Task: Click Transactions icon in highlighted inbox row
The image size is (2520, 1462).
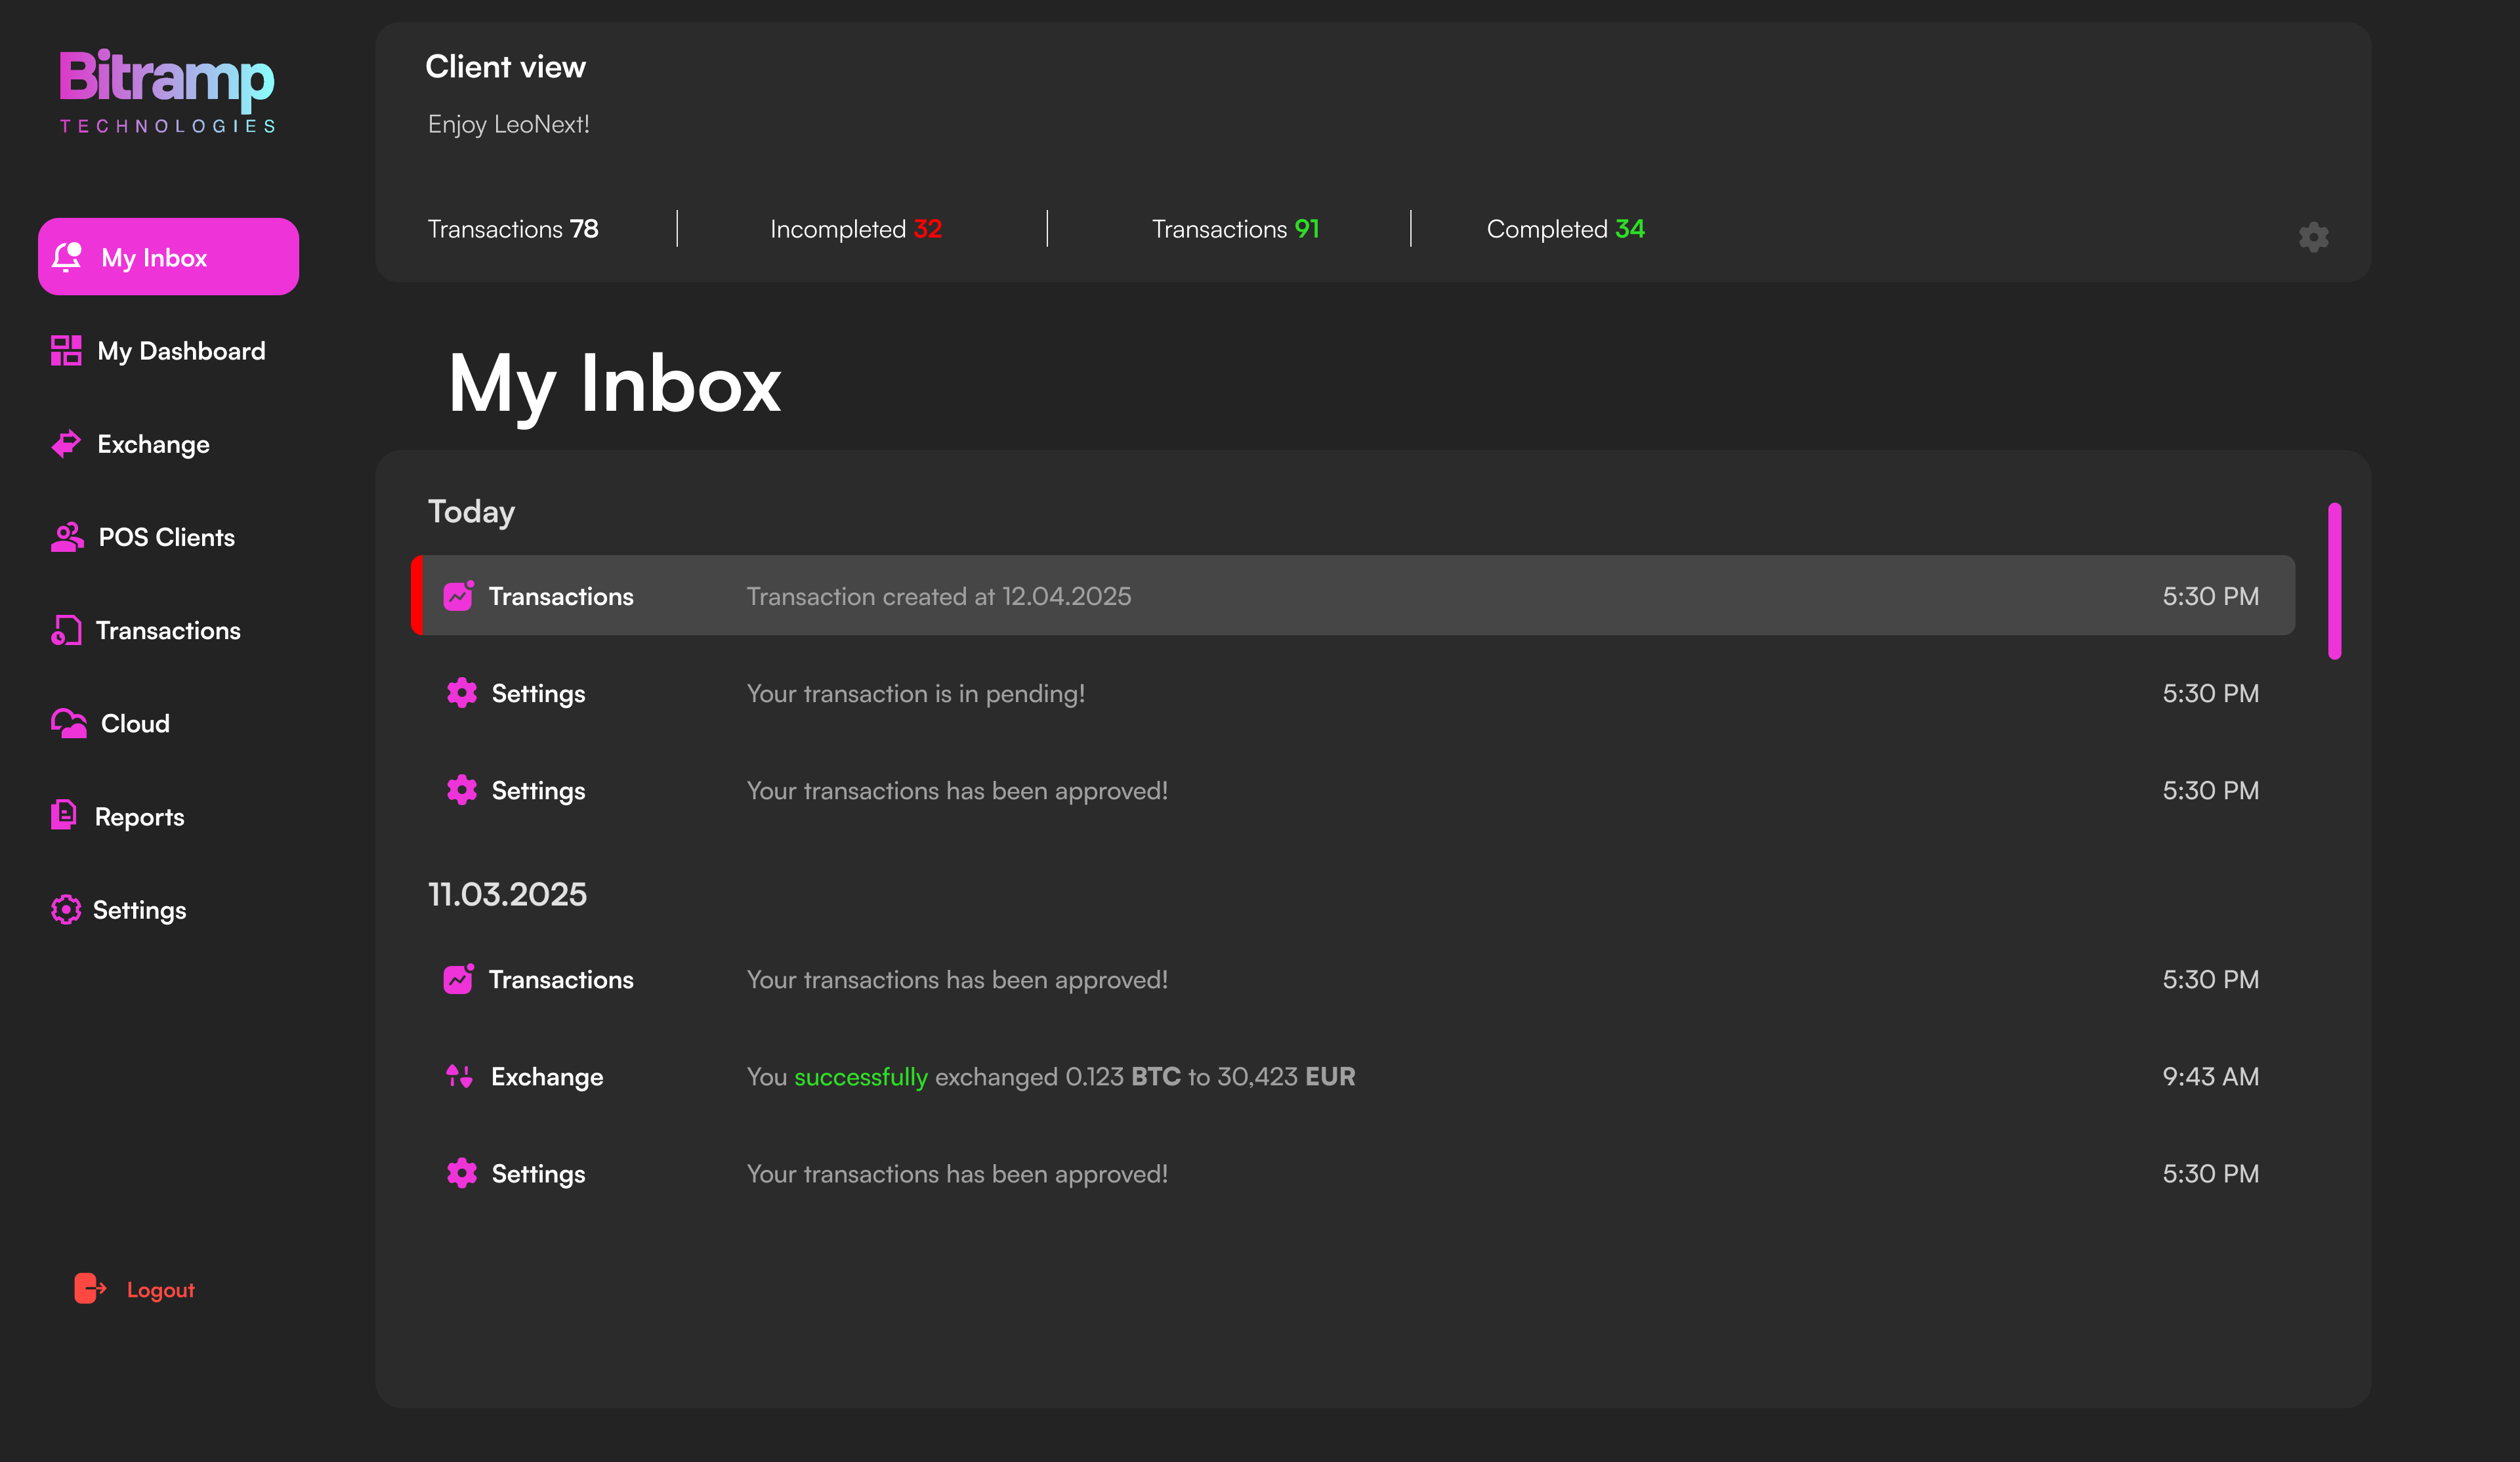Action: pos(458,596)
